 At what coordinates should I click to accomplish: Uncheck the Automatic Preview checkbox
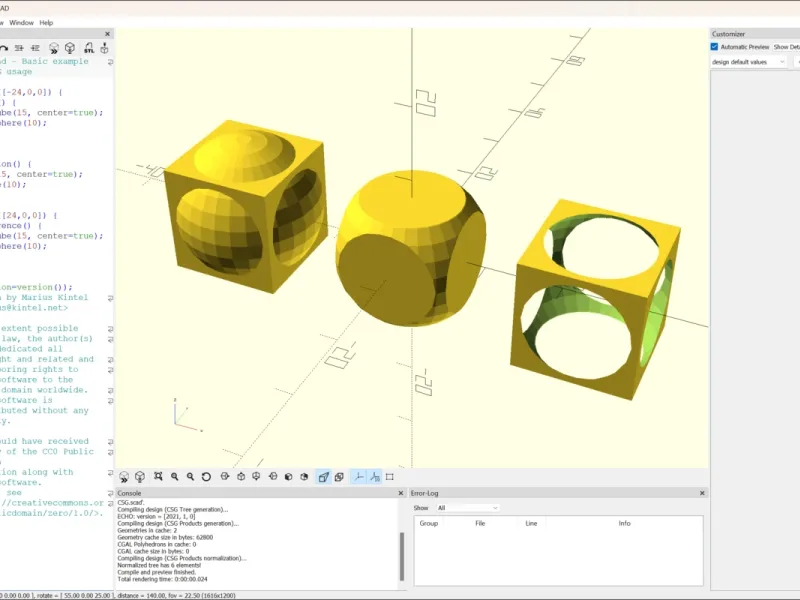coord(714,46)
